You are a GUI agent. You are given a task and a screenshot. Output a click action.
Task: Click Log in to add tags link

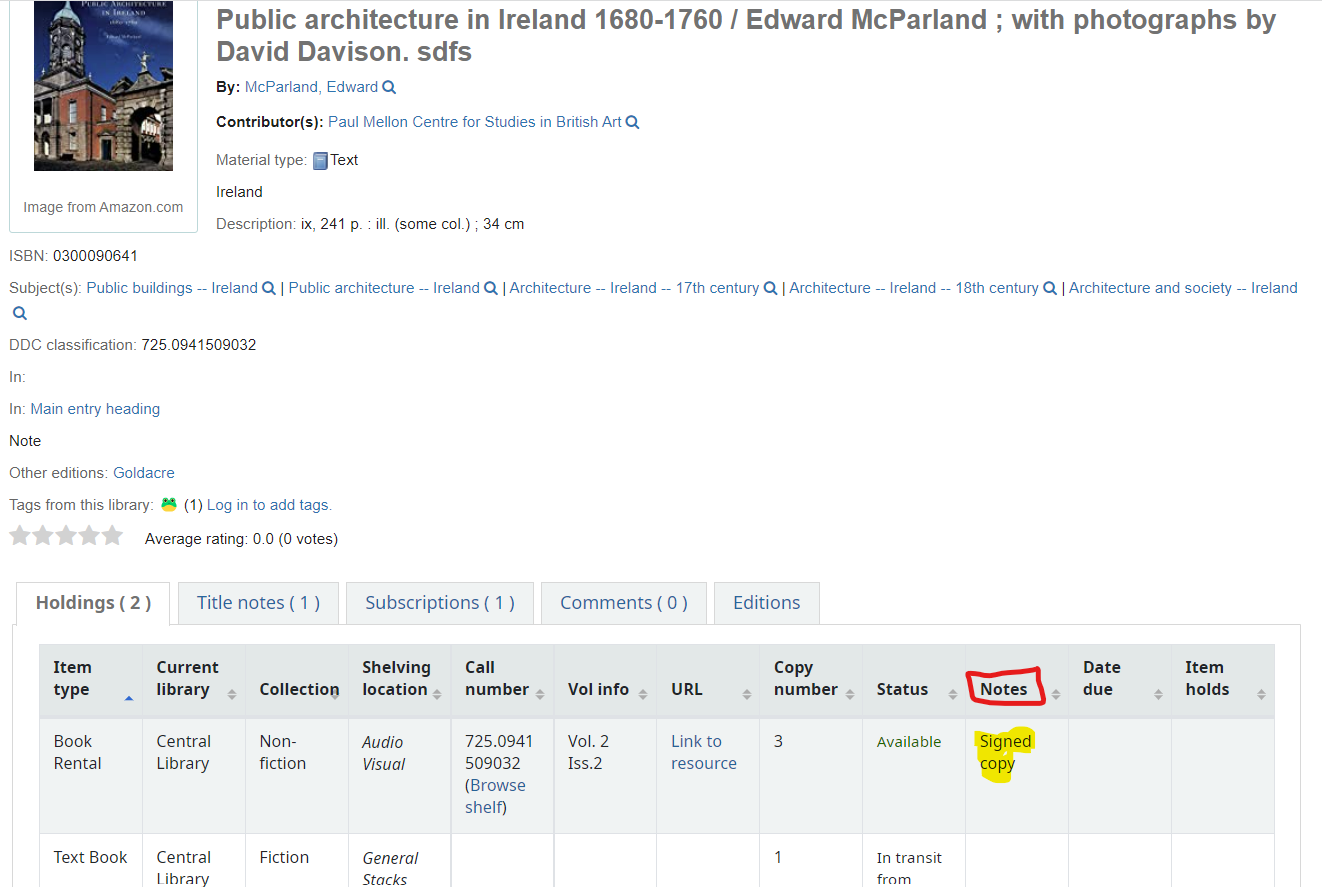click(269, 505)
